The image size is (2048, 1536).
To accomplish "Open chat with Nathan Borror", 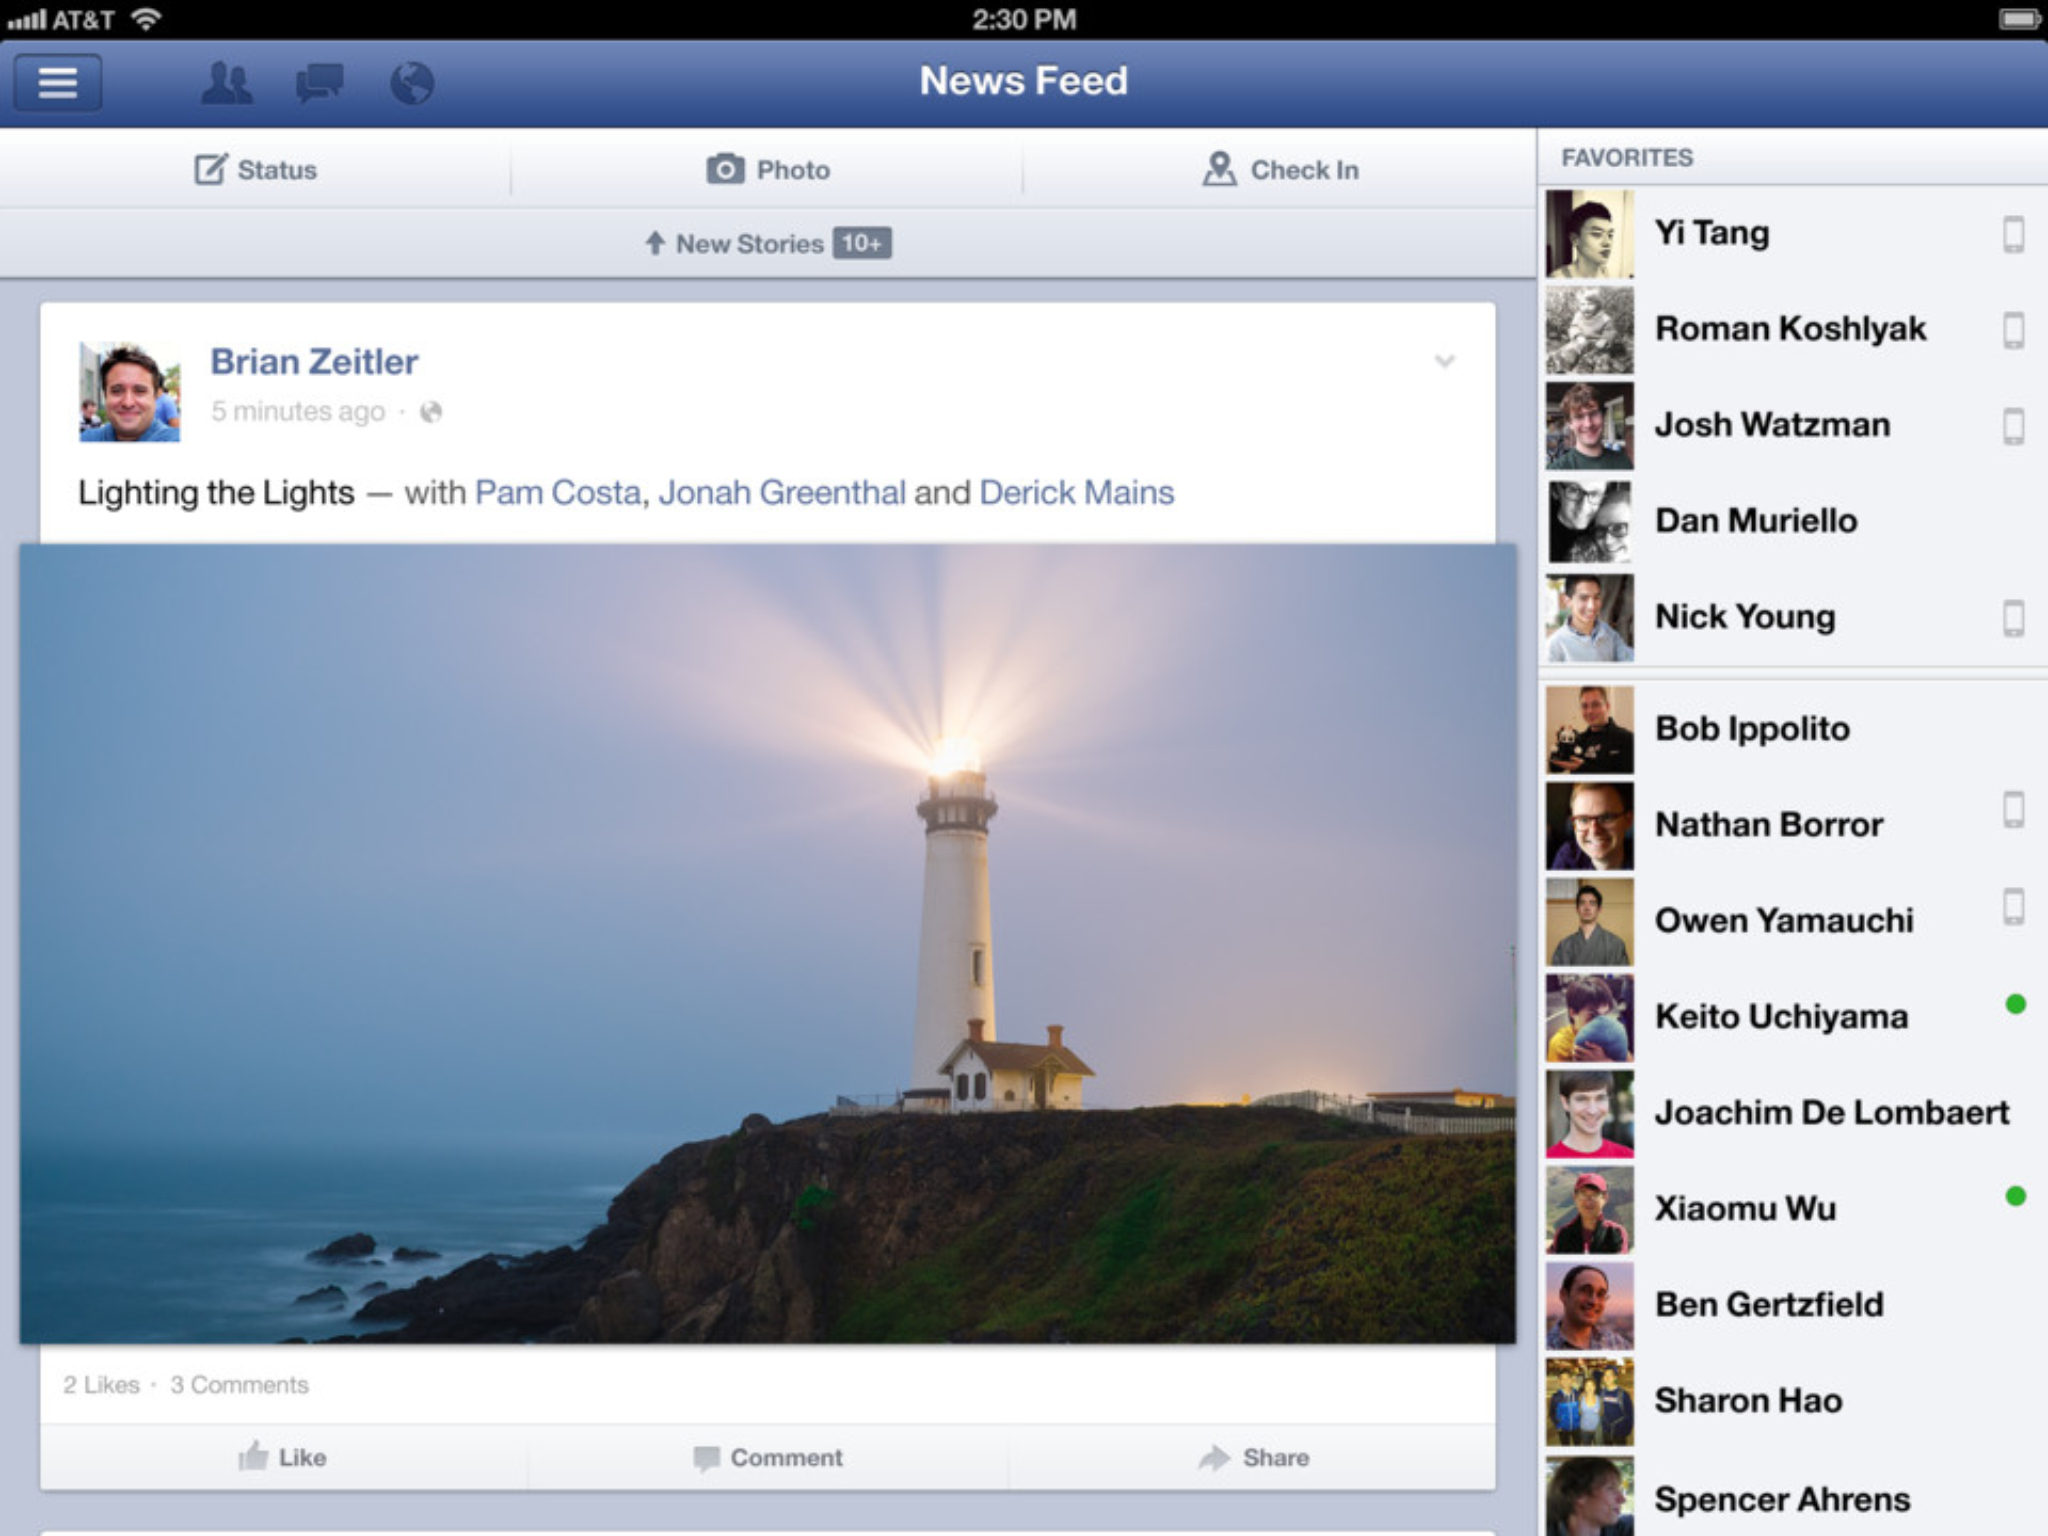I will [x=1792, y=826].
